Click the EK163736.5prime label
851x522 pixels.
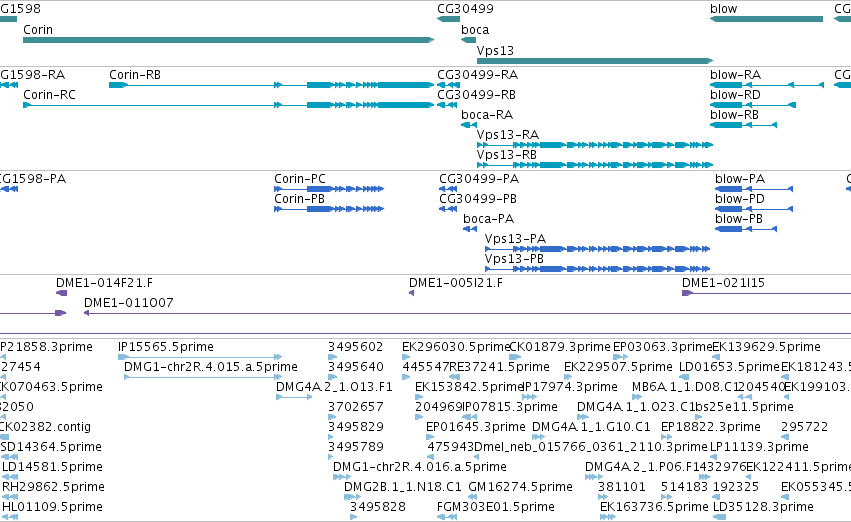tap(654, 507)
